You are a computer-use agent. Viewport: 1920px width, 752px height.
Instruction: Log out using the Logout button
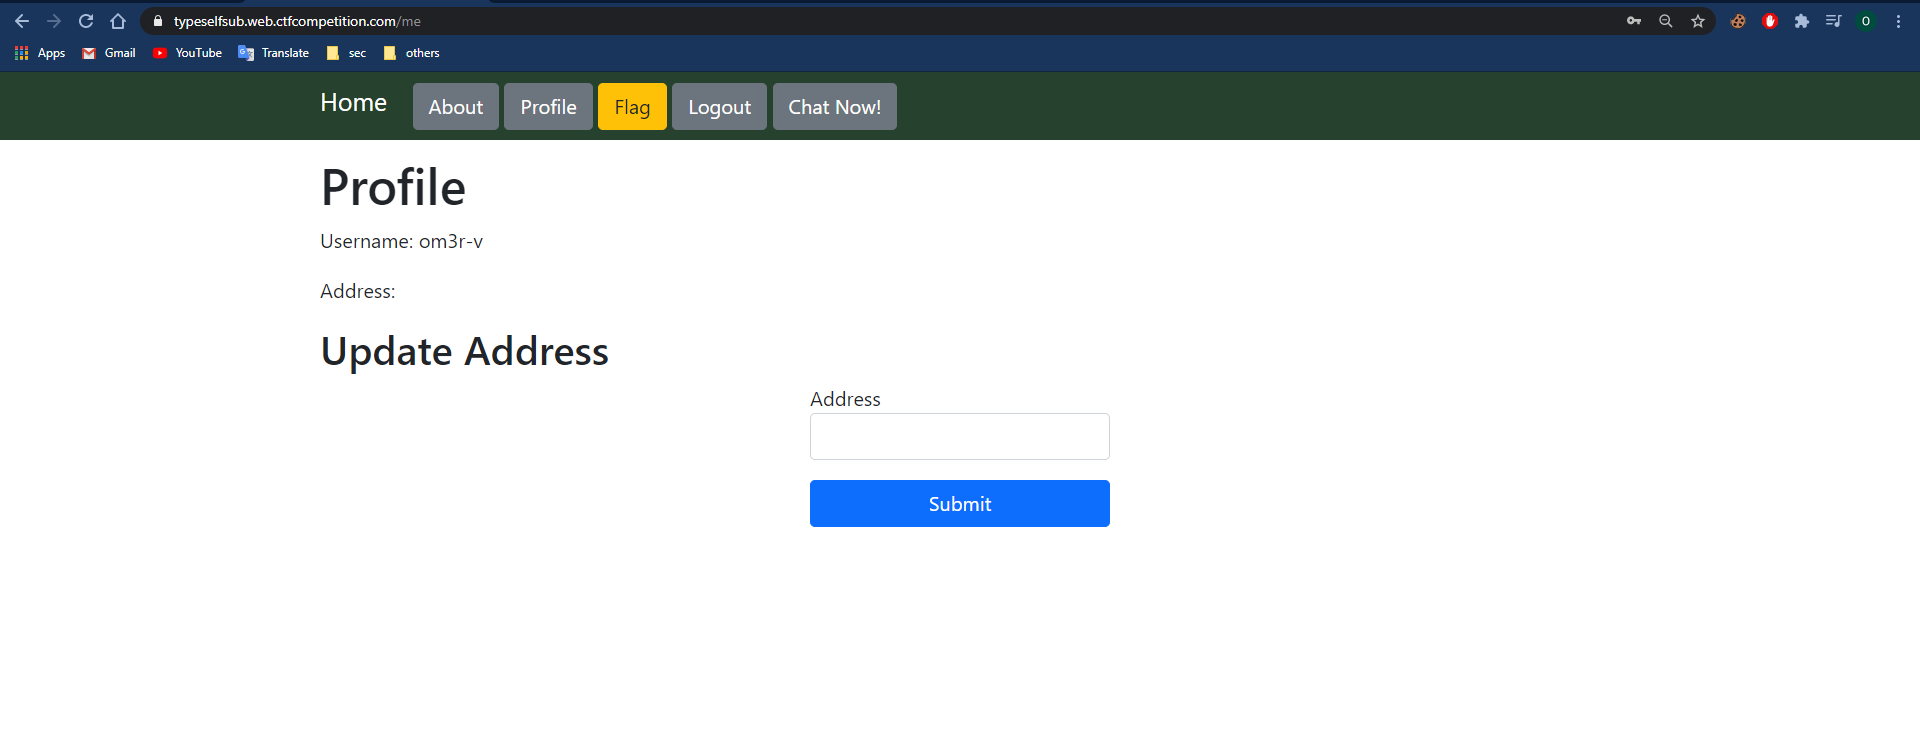click(x=719, y=107)
